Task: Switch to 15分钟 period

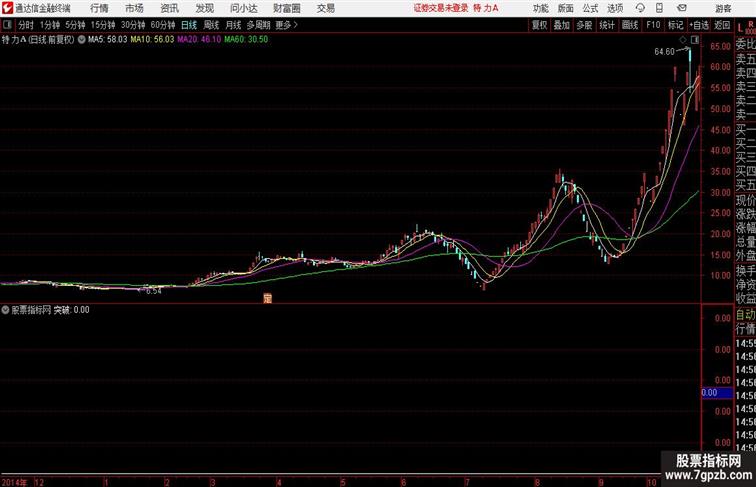Action: (103, 25)
